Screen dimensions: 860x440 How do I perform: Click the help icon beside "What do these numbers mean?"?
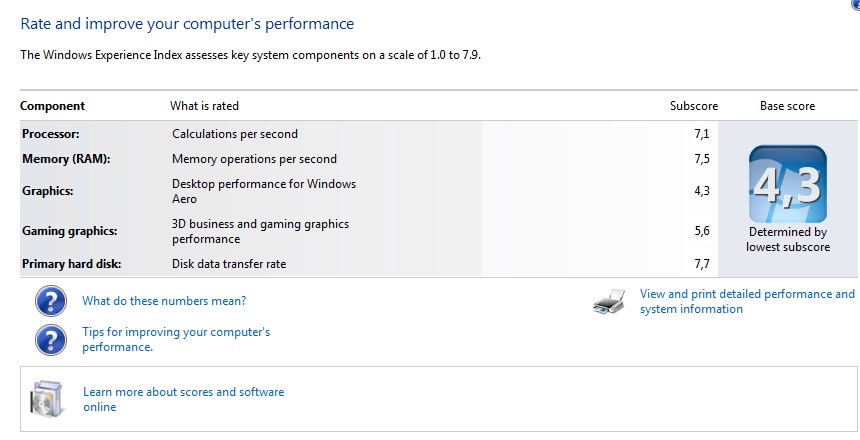click(50, 301)
